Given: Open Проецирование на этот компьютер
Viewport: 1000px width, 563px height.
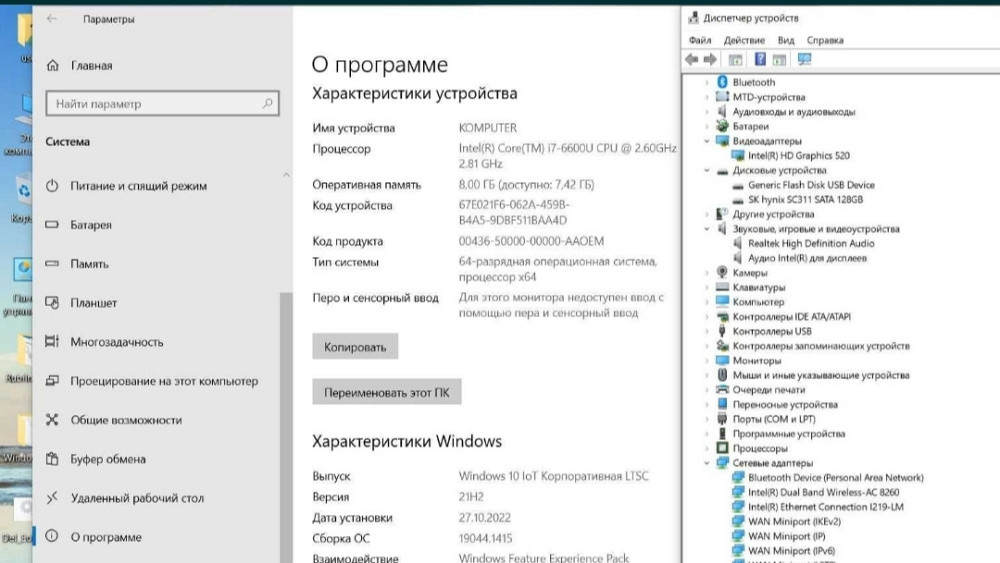Looking at the screenshot, I should (164, 381).
